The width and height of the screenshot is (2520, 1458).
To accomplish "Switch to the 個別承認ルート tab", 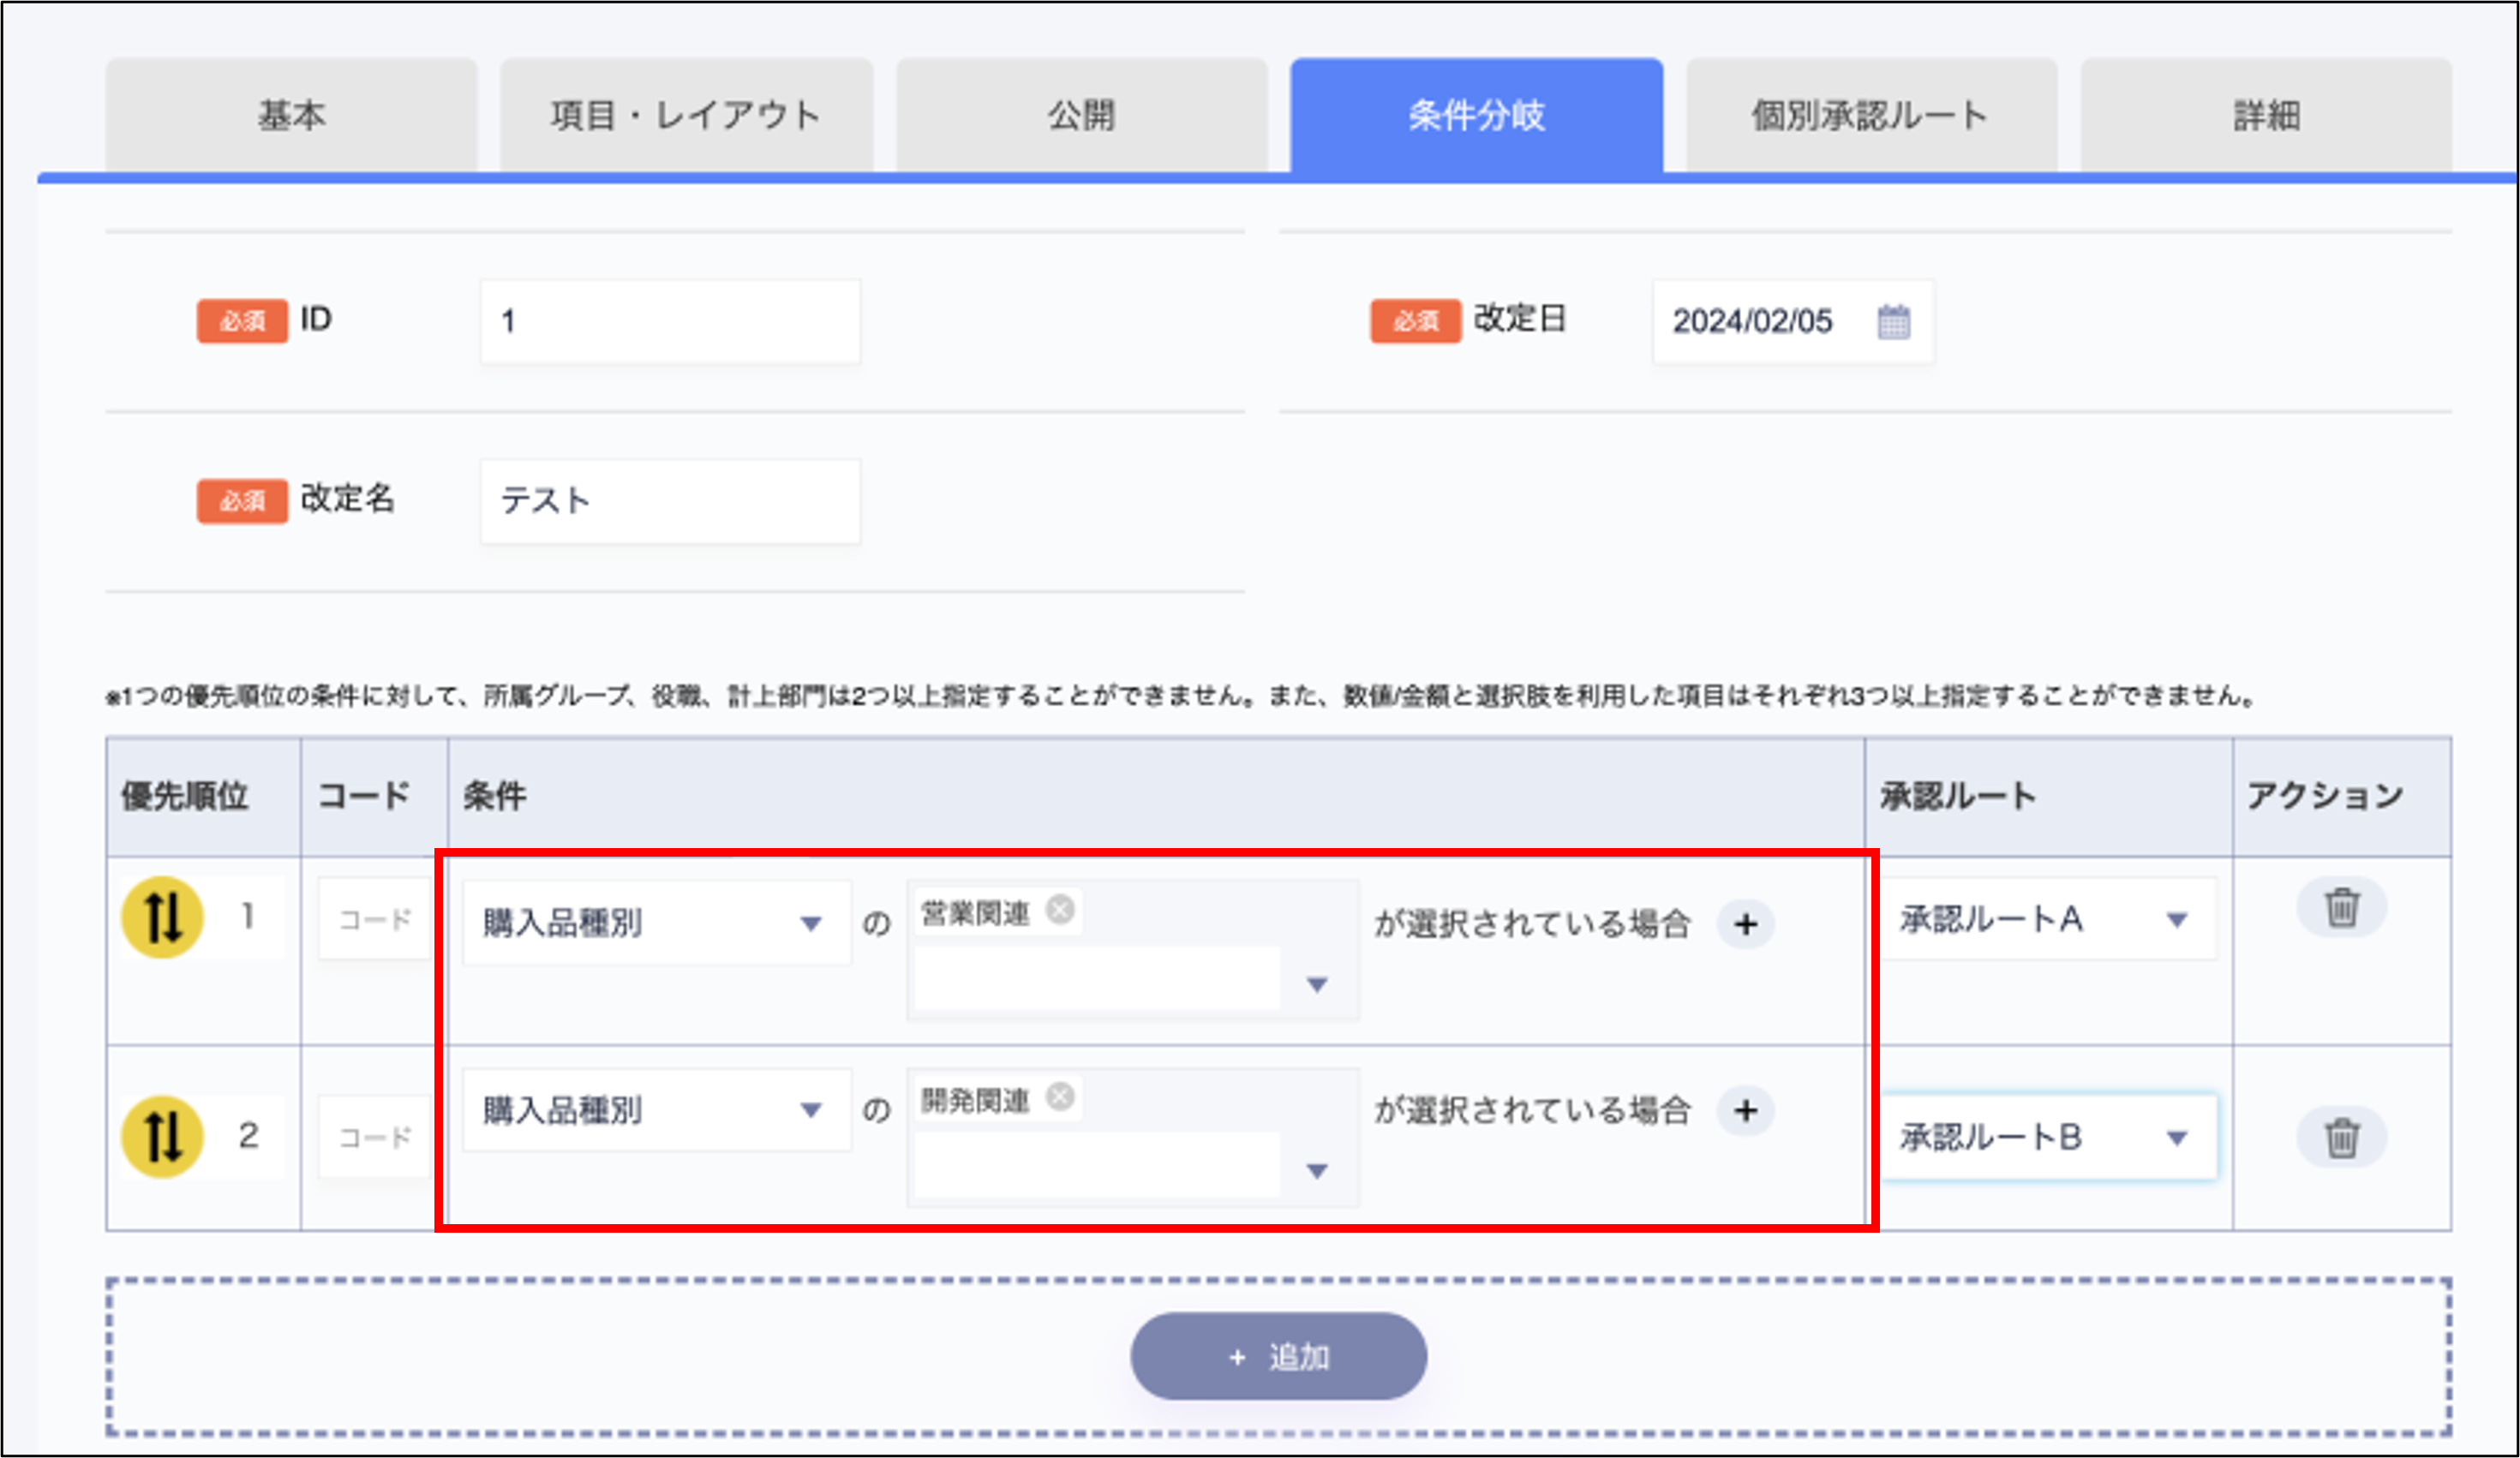I will click(1868, 114).
